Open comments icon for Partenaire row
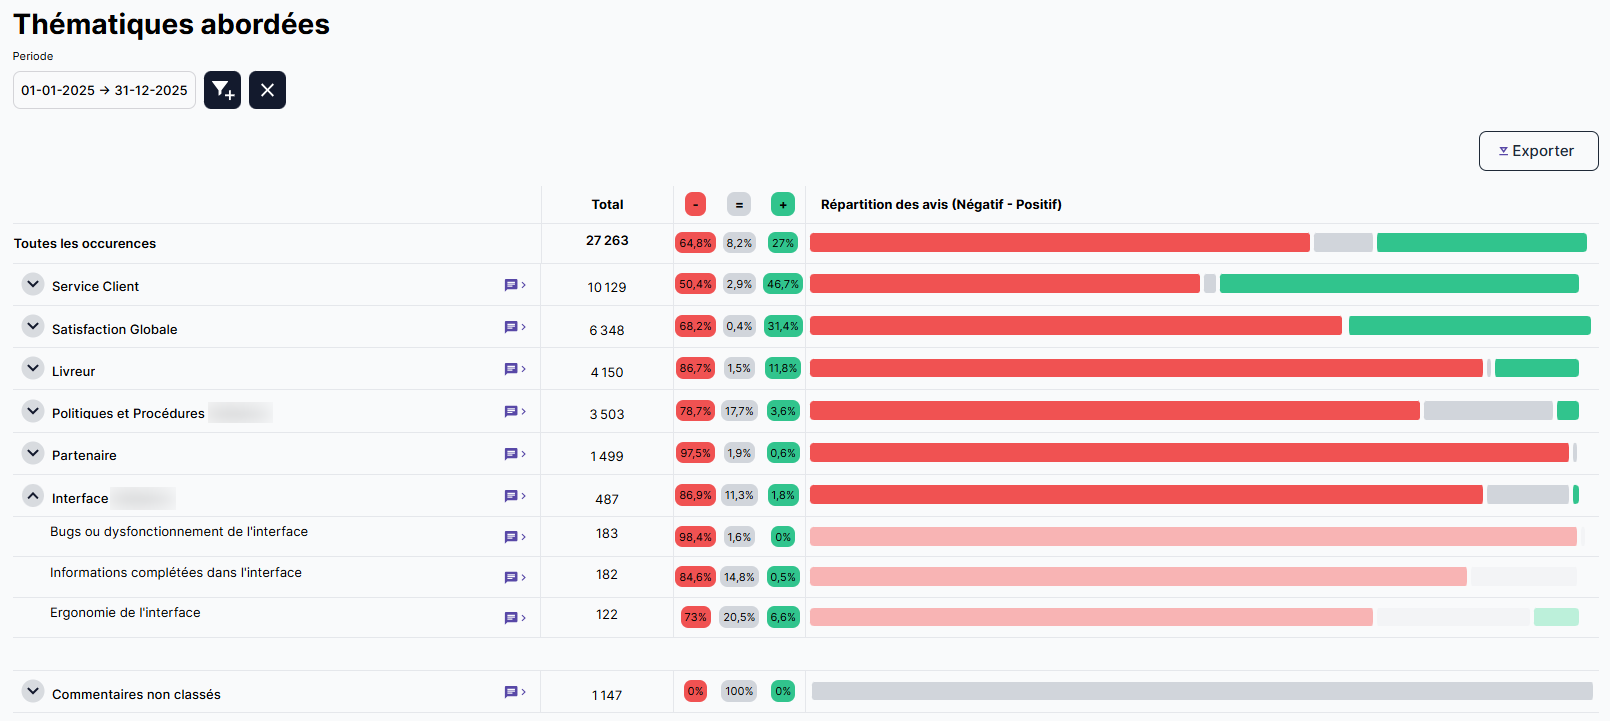1610x721 pixels. pyautogui.click(x=514, y=454)
